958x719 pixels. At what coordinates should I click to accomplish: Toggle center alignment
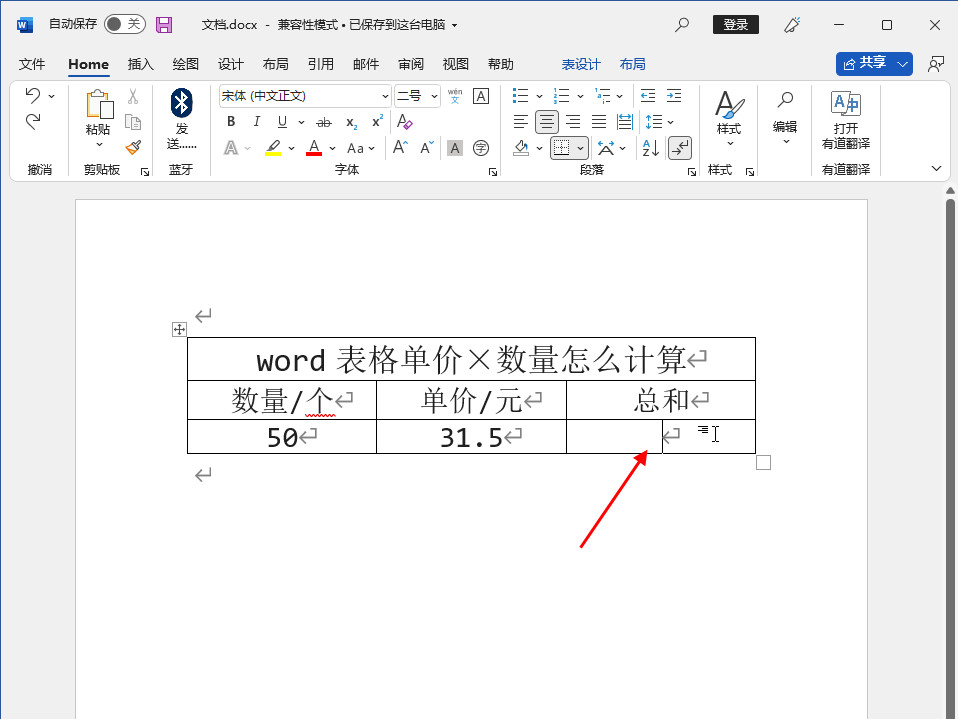coord(547,122)
